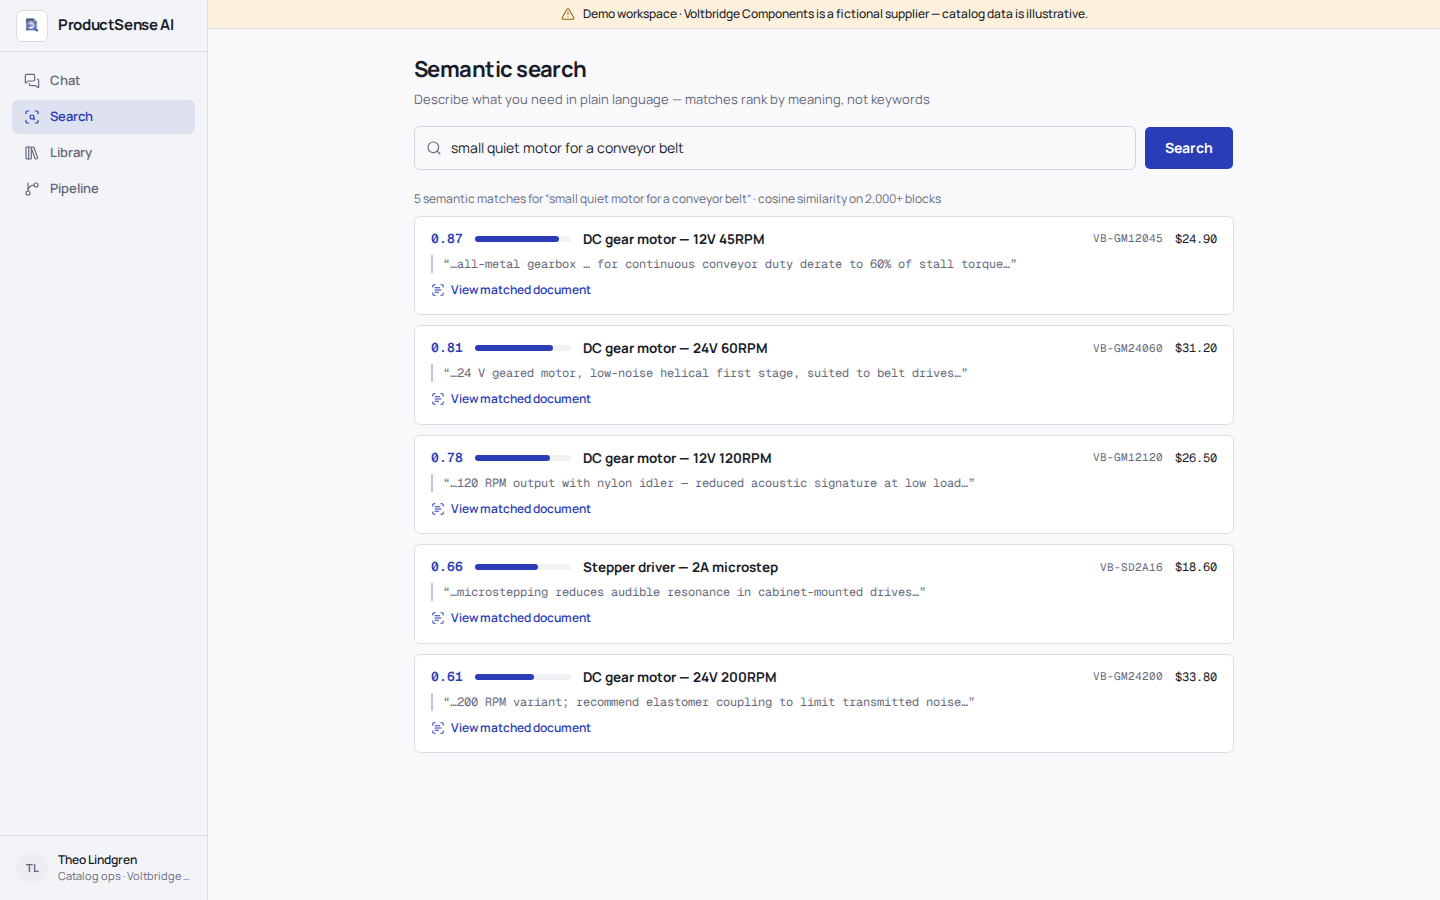Click the snippet recommending elastomer coupling
The height and width of the screenshot is (900, 1440).
pyautogui.click(x=709, y=702)
